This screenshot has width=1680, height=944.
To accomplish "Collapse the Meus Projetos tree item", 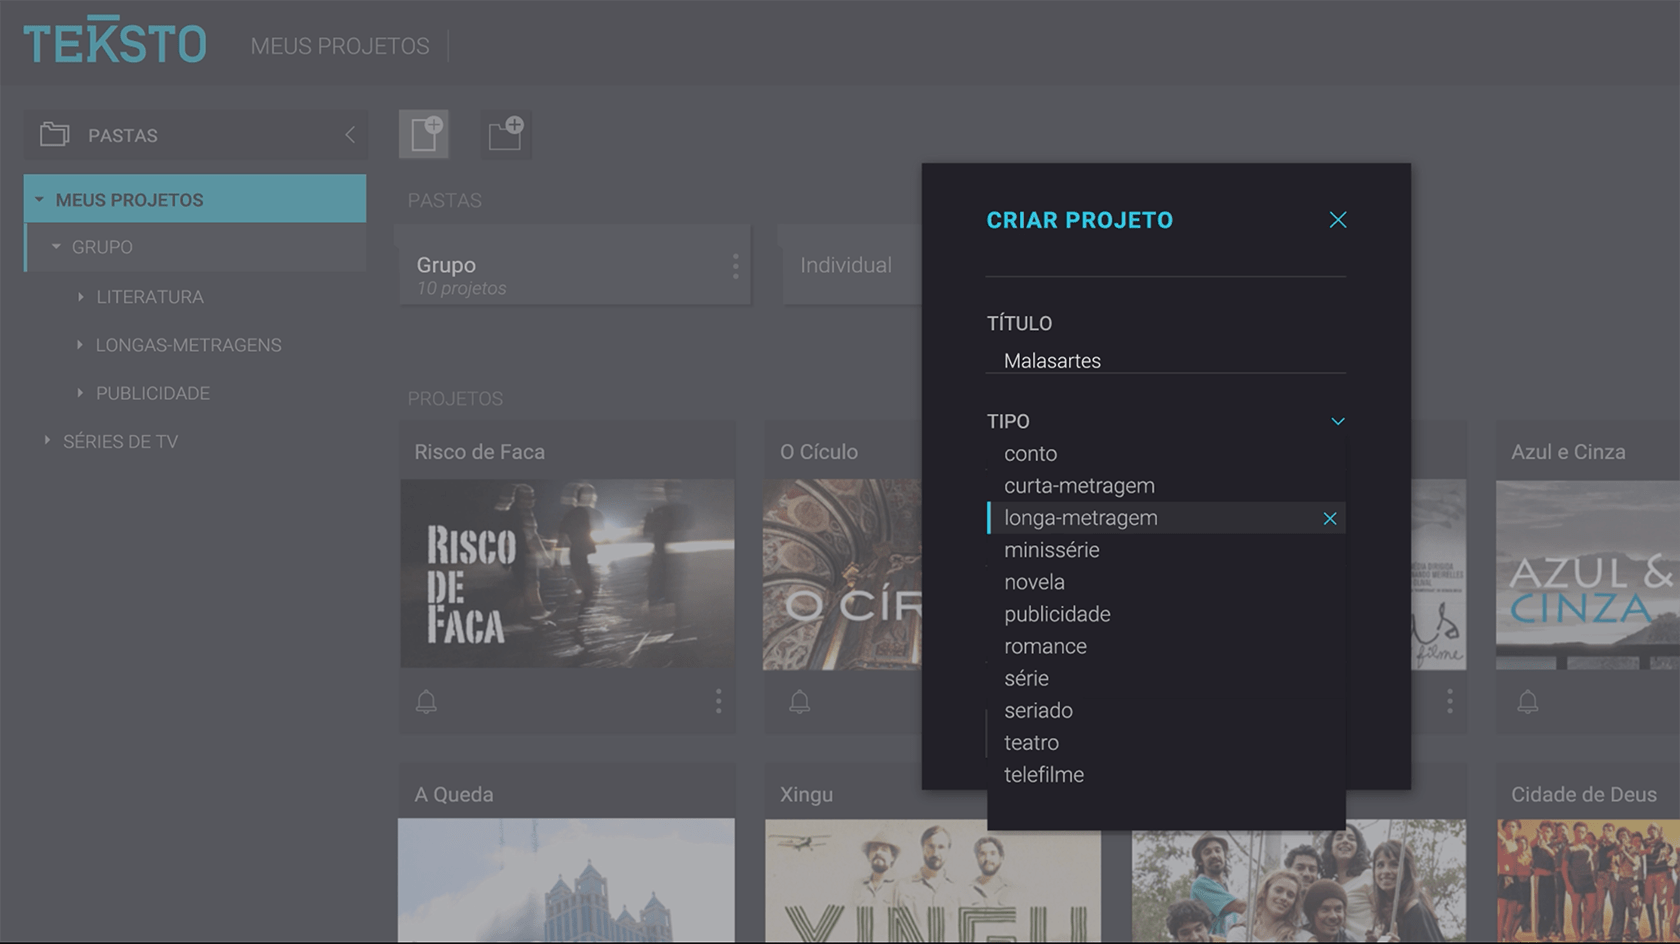I will (x=39, y=200).
